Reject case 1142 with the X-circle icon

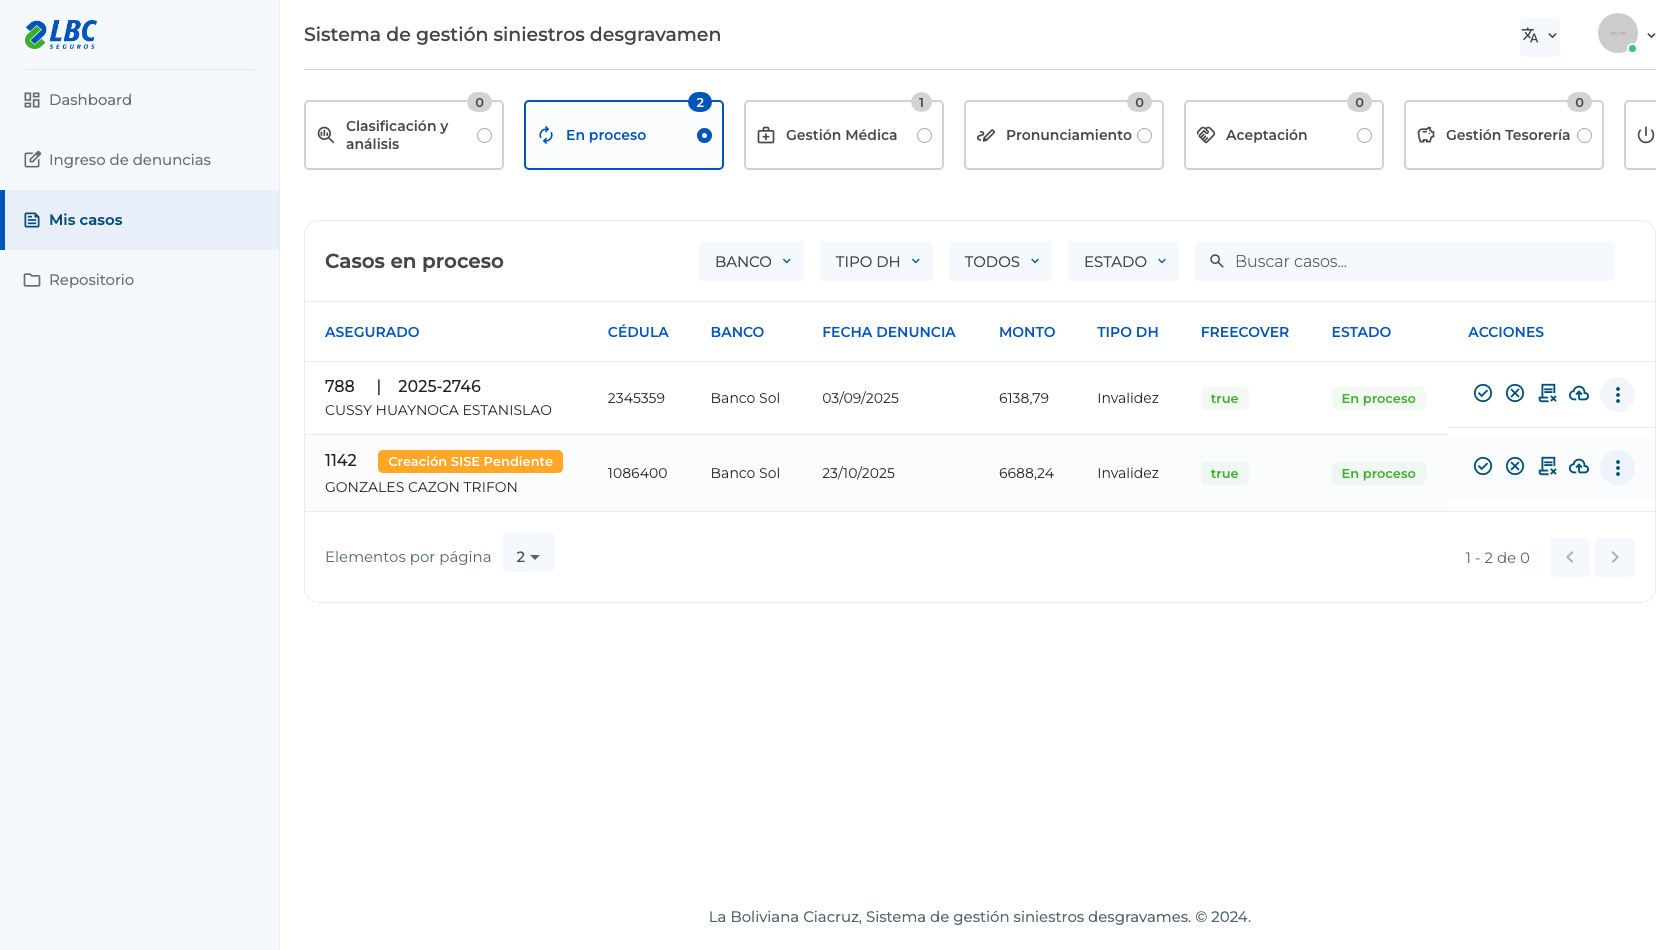click(x=1515, y=466)
